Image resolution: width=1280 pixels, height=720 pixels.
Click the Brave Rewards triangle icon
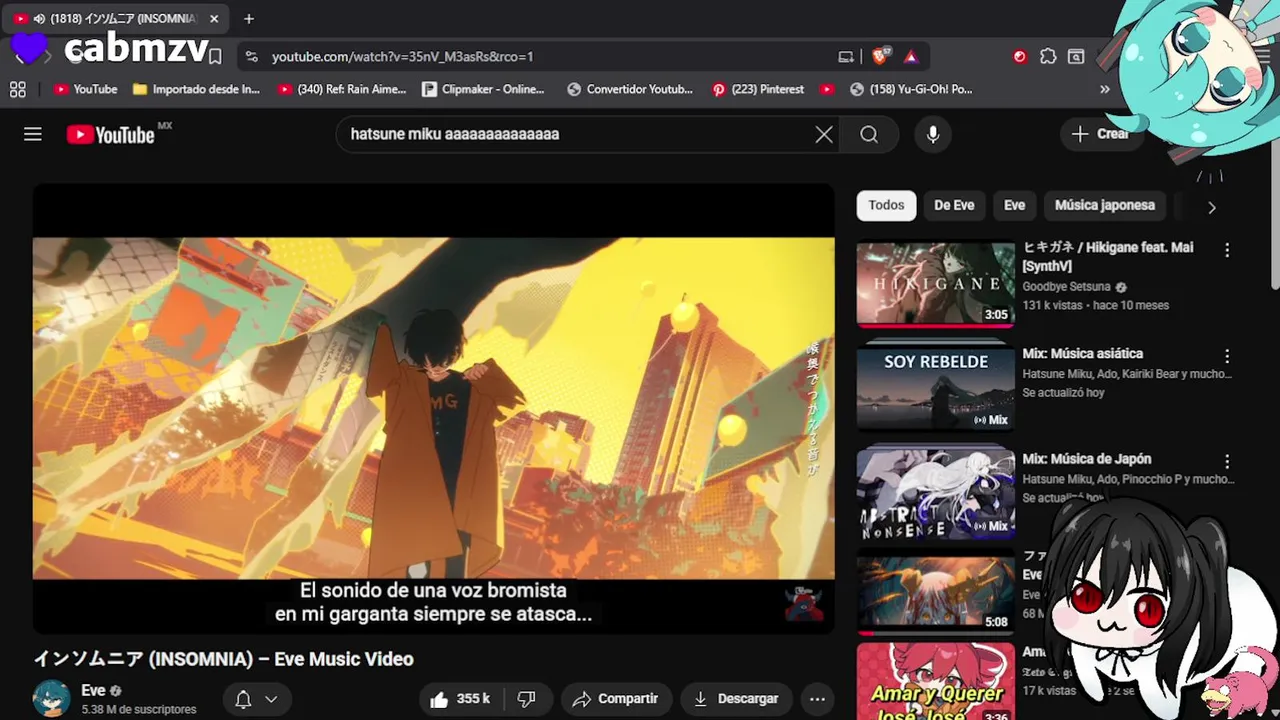pyautogui.click(x=911, y=57)
